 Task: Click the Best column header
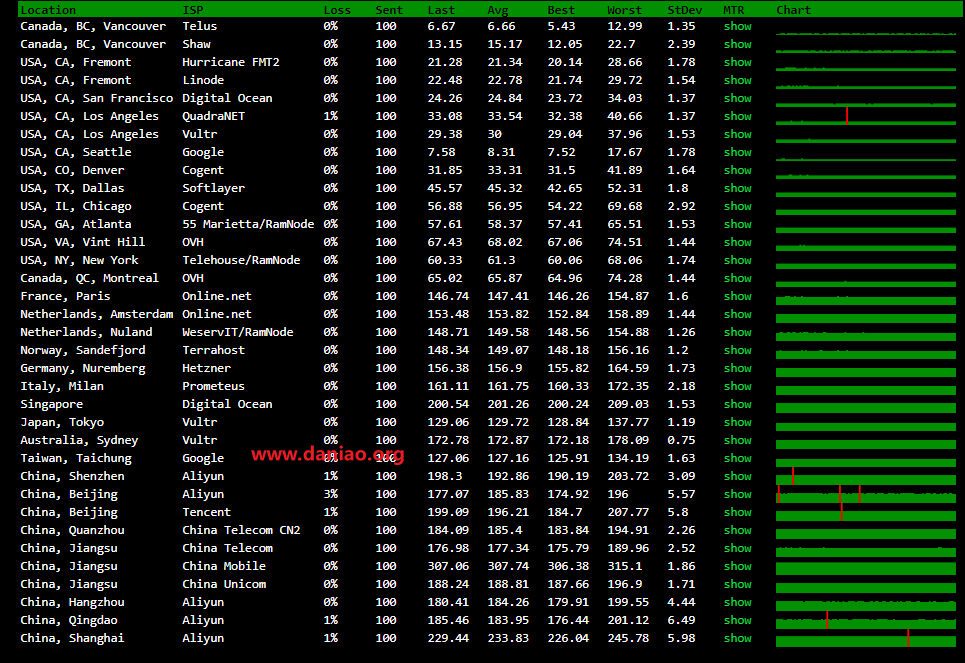(x=561, y=10)
